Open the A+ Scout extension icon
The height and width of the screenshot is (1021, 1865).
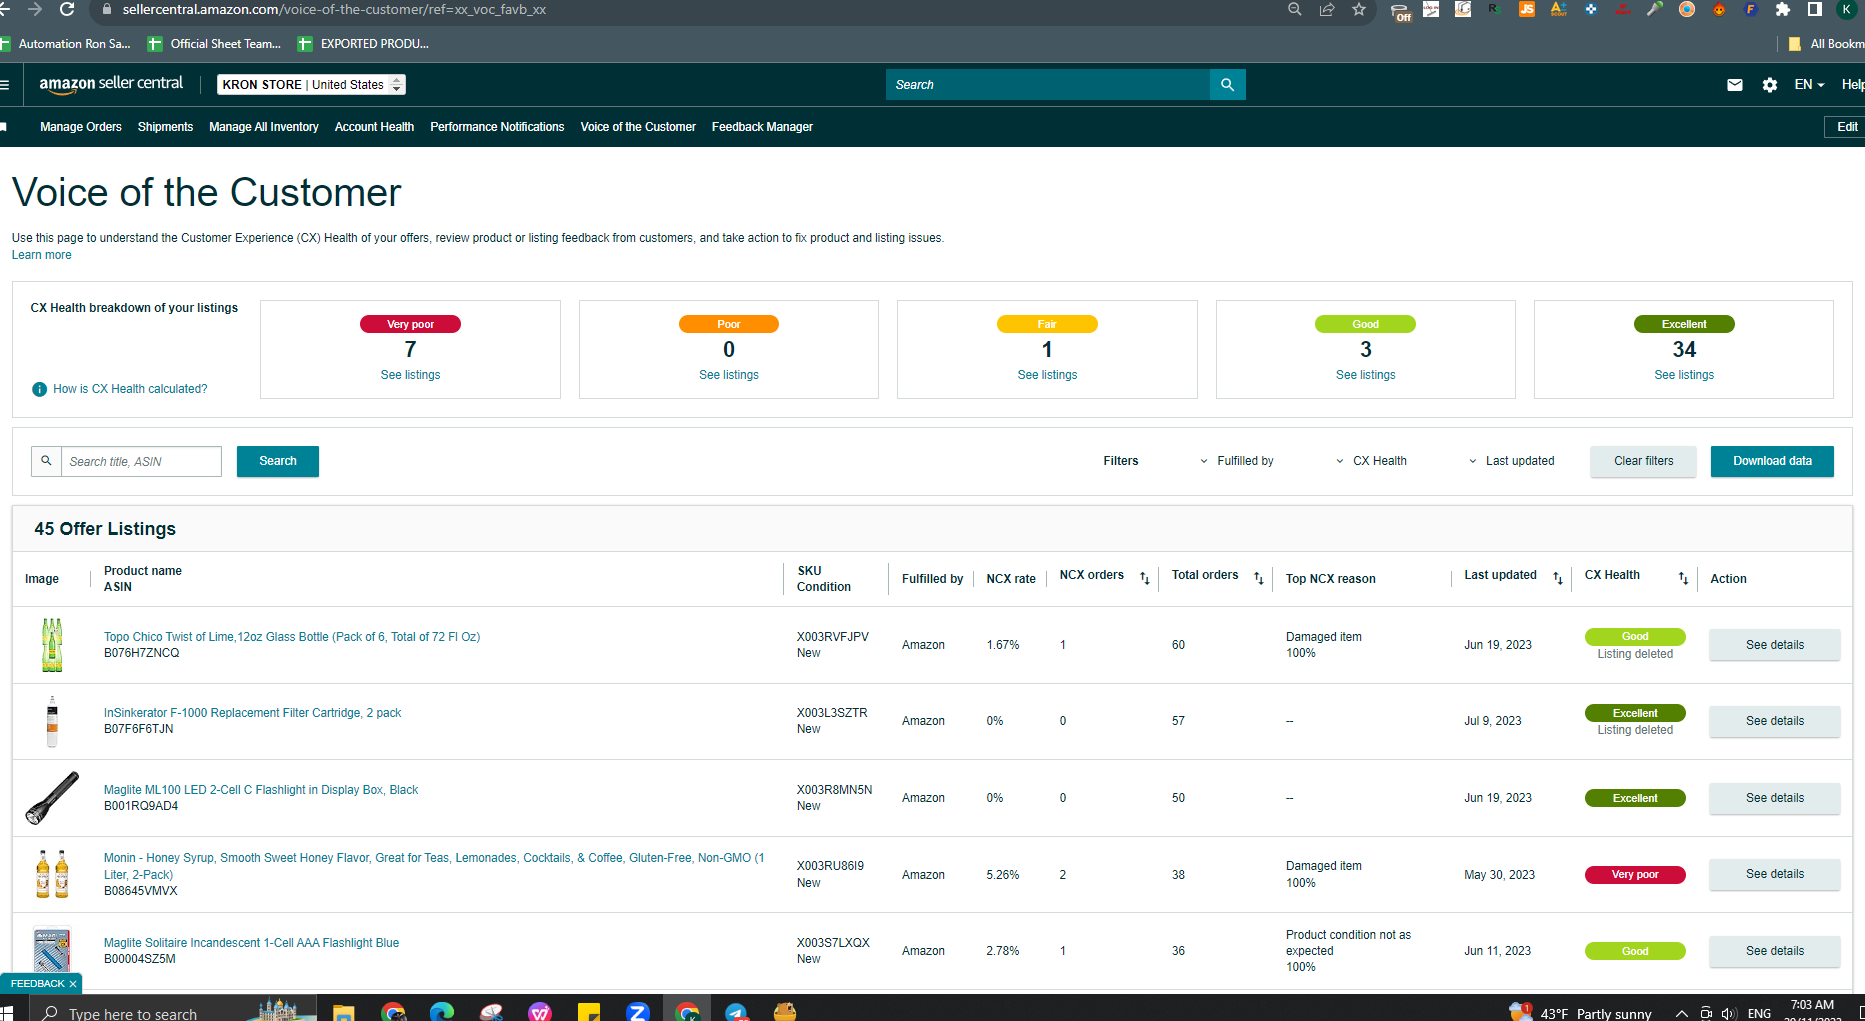click(x=1559, y=9)
